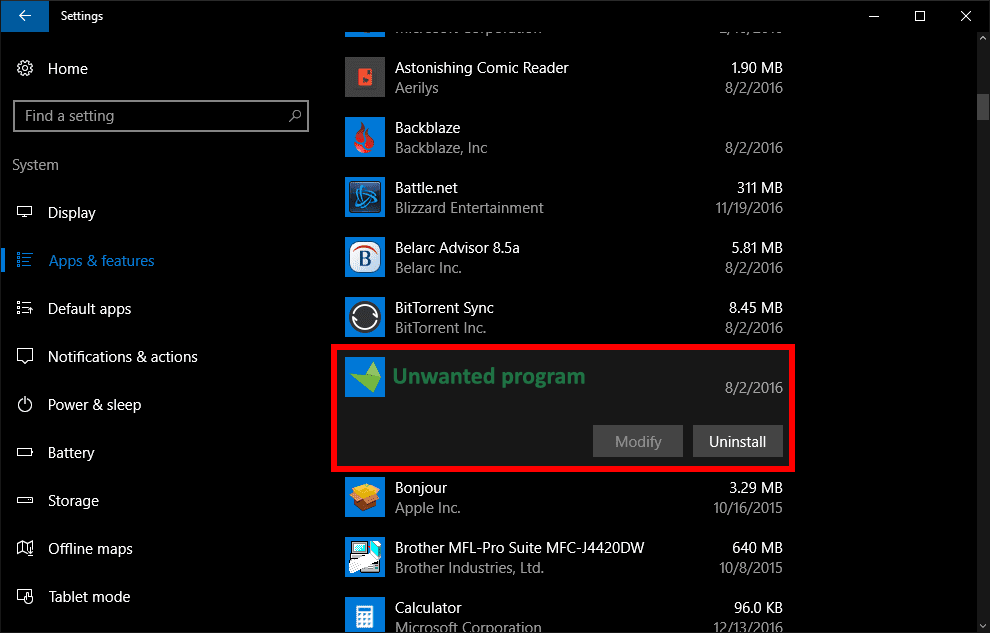Switch to the Storage page

click(73, 500)
